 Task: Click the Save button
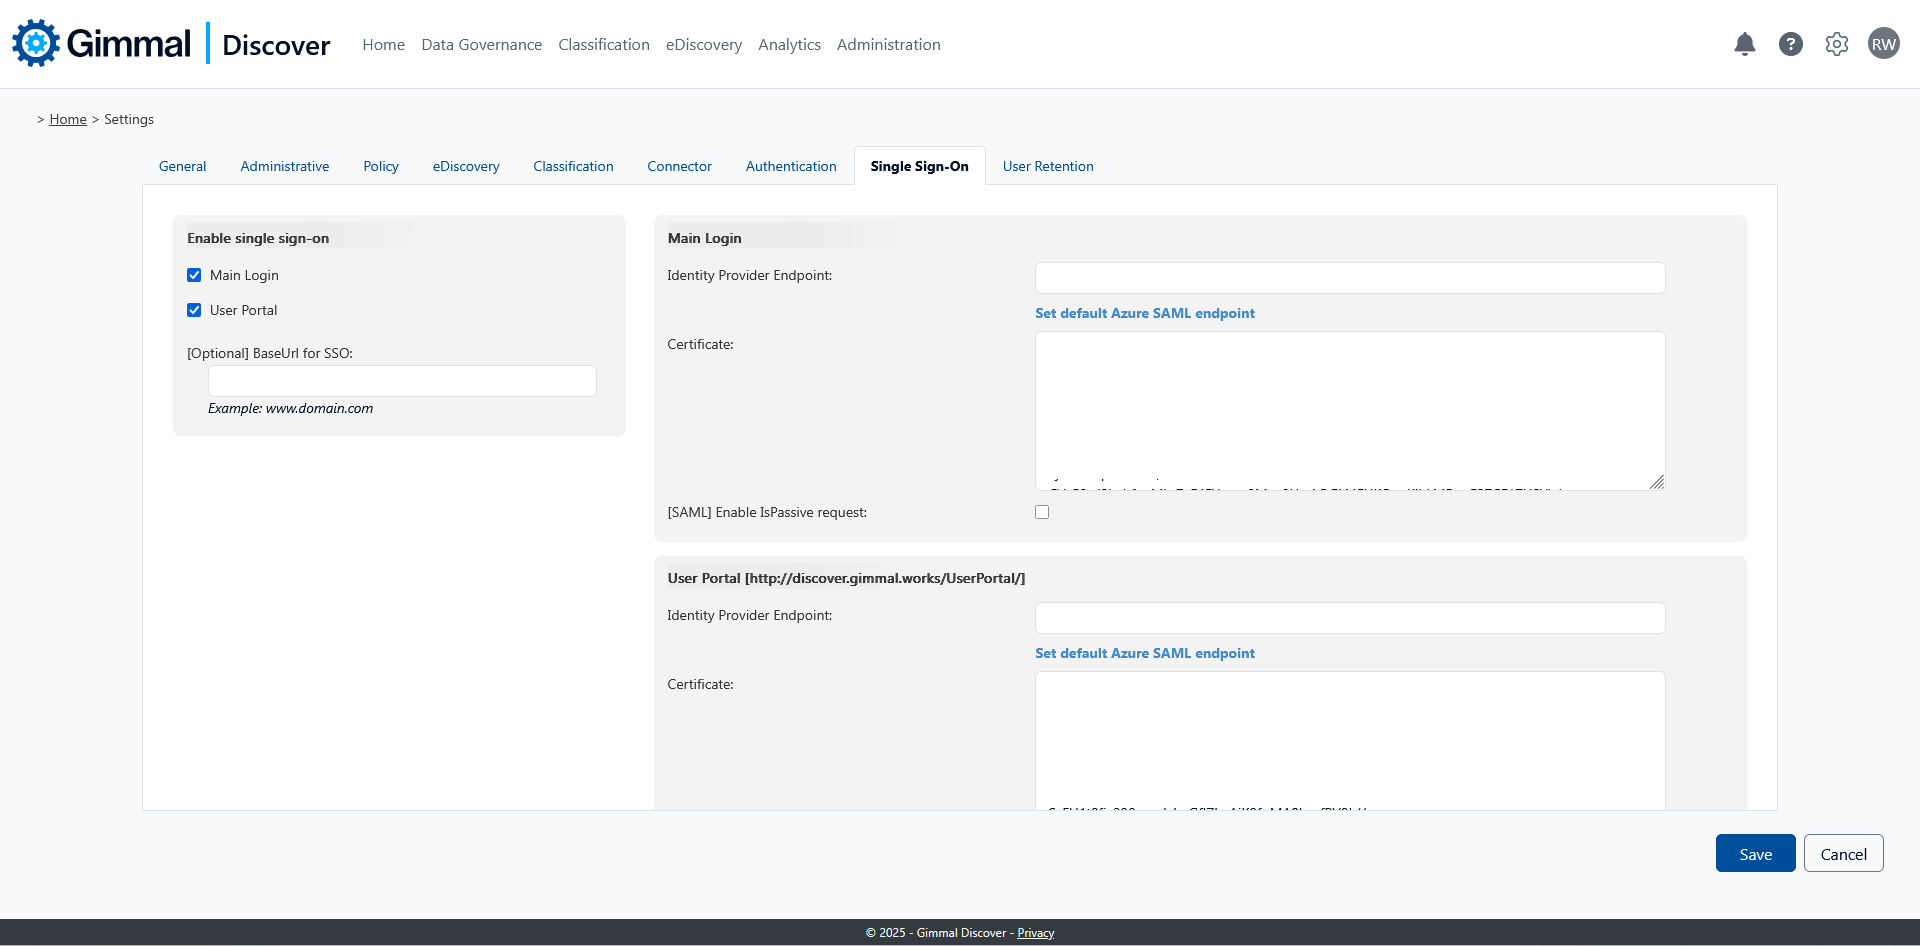1755,853
